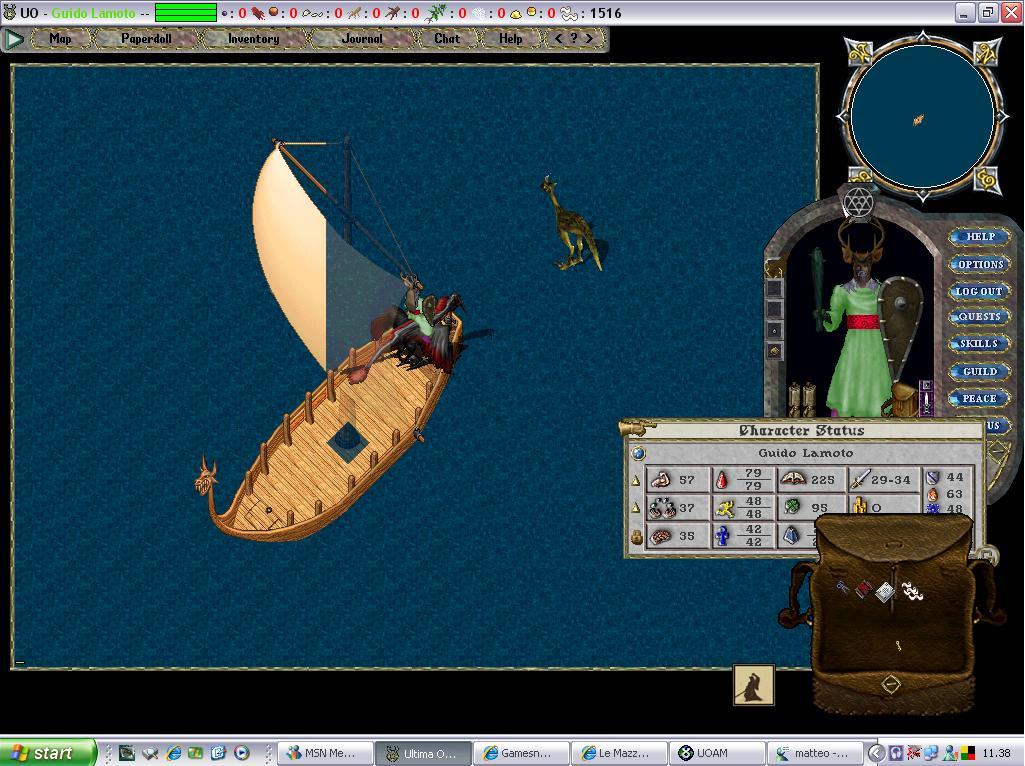The height and width of the screenshot is (766, 1025).
Task: Open the Help menu in the top bar
Action: point(511,39)
